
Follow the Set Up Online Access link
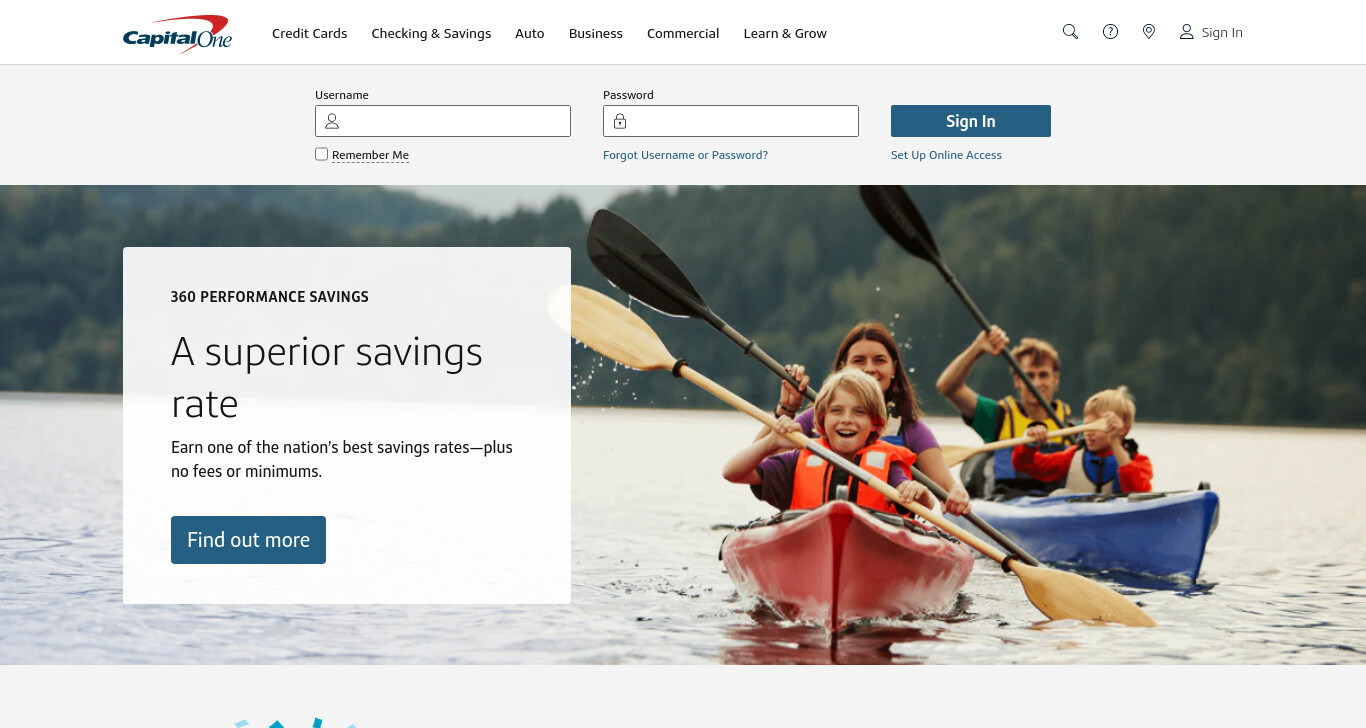[946, 155]
